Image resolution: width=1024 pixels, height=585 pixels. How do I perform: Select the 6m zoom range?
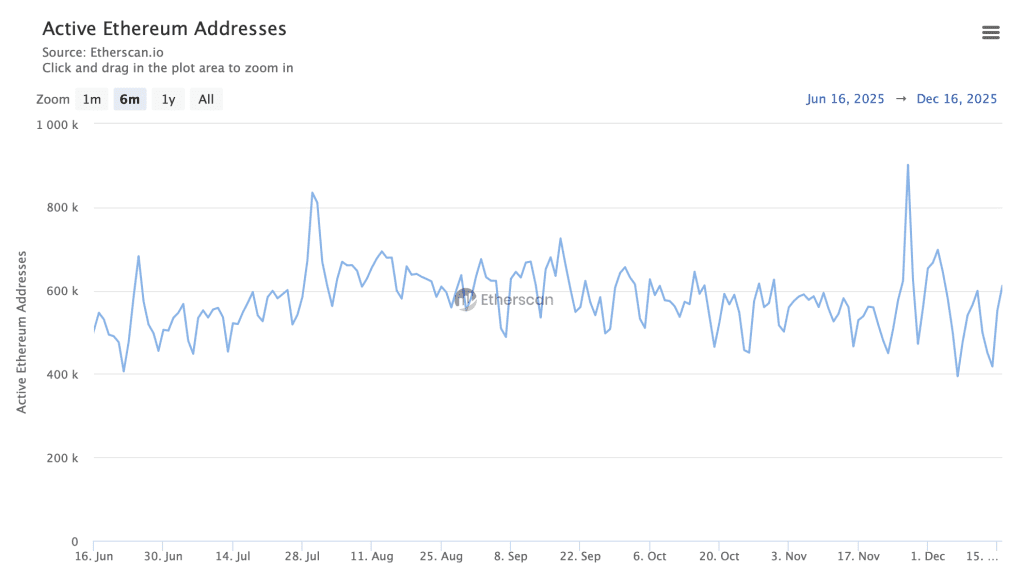click(129, 99)
